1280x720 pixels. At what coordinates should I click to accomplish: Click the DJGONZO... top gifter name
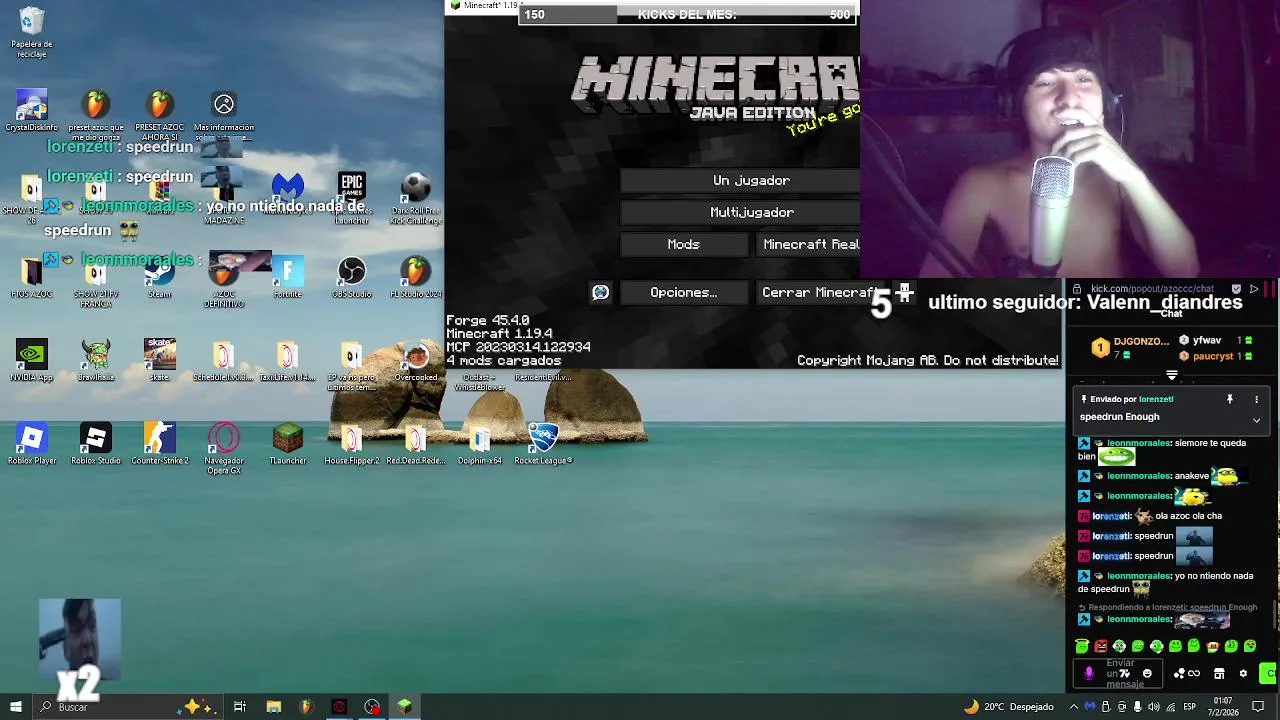1141,341
